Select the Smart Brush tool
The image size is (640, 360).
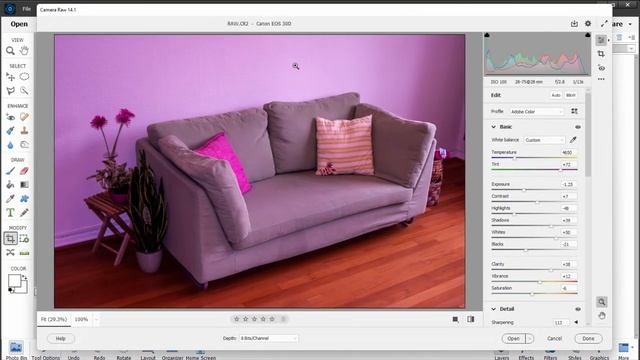(x=10, y=131)
